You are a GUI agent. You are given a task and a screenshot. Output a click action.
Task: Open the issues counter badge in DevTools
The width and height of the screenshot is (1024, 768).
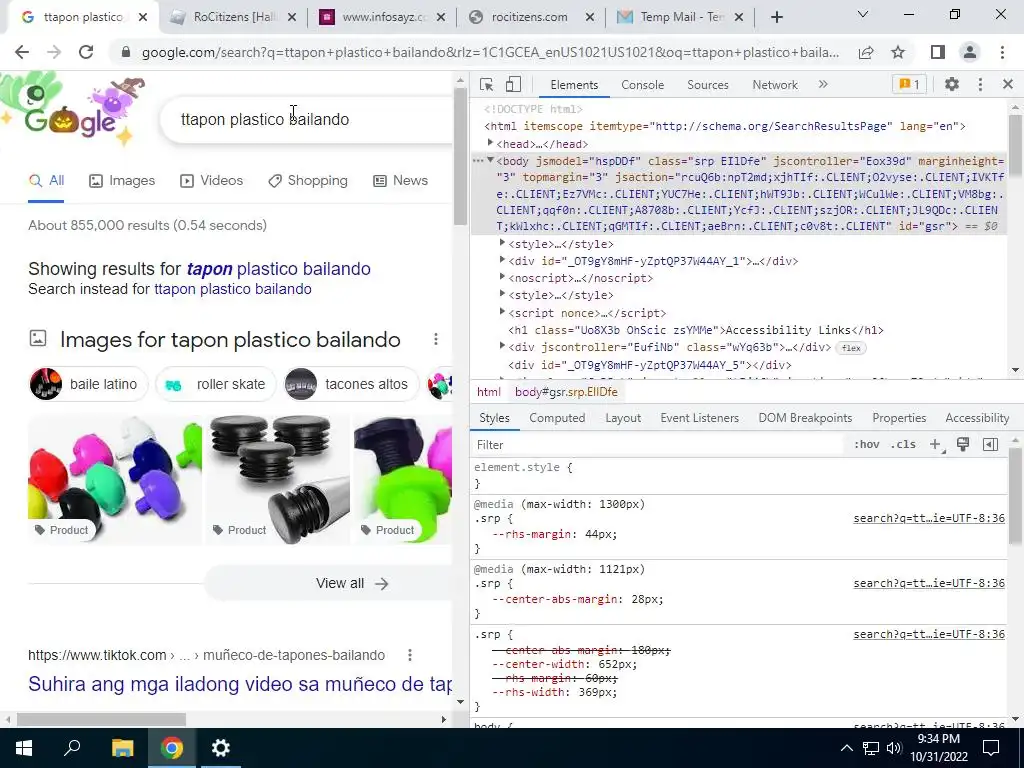(x=909, y=84)
